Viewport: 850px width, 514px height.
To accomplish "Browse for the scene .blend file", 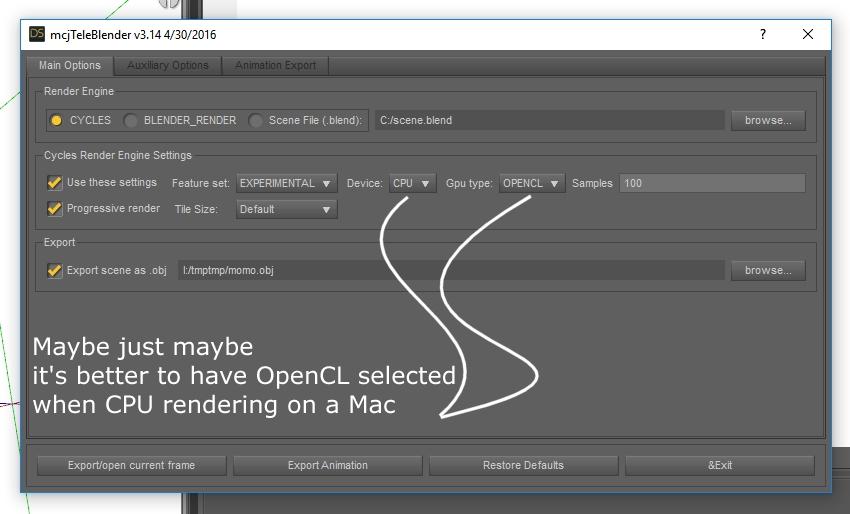I will (768, 120).
